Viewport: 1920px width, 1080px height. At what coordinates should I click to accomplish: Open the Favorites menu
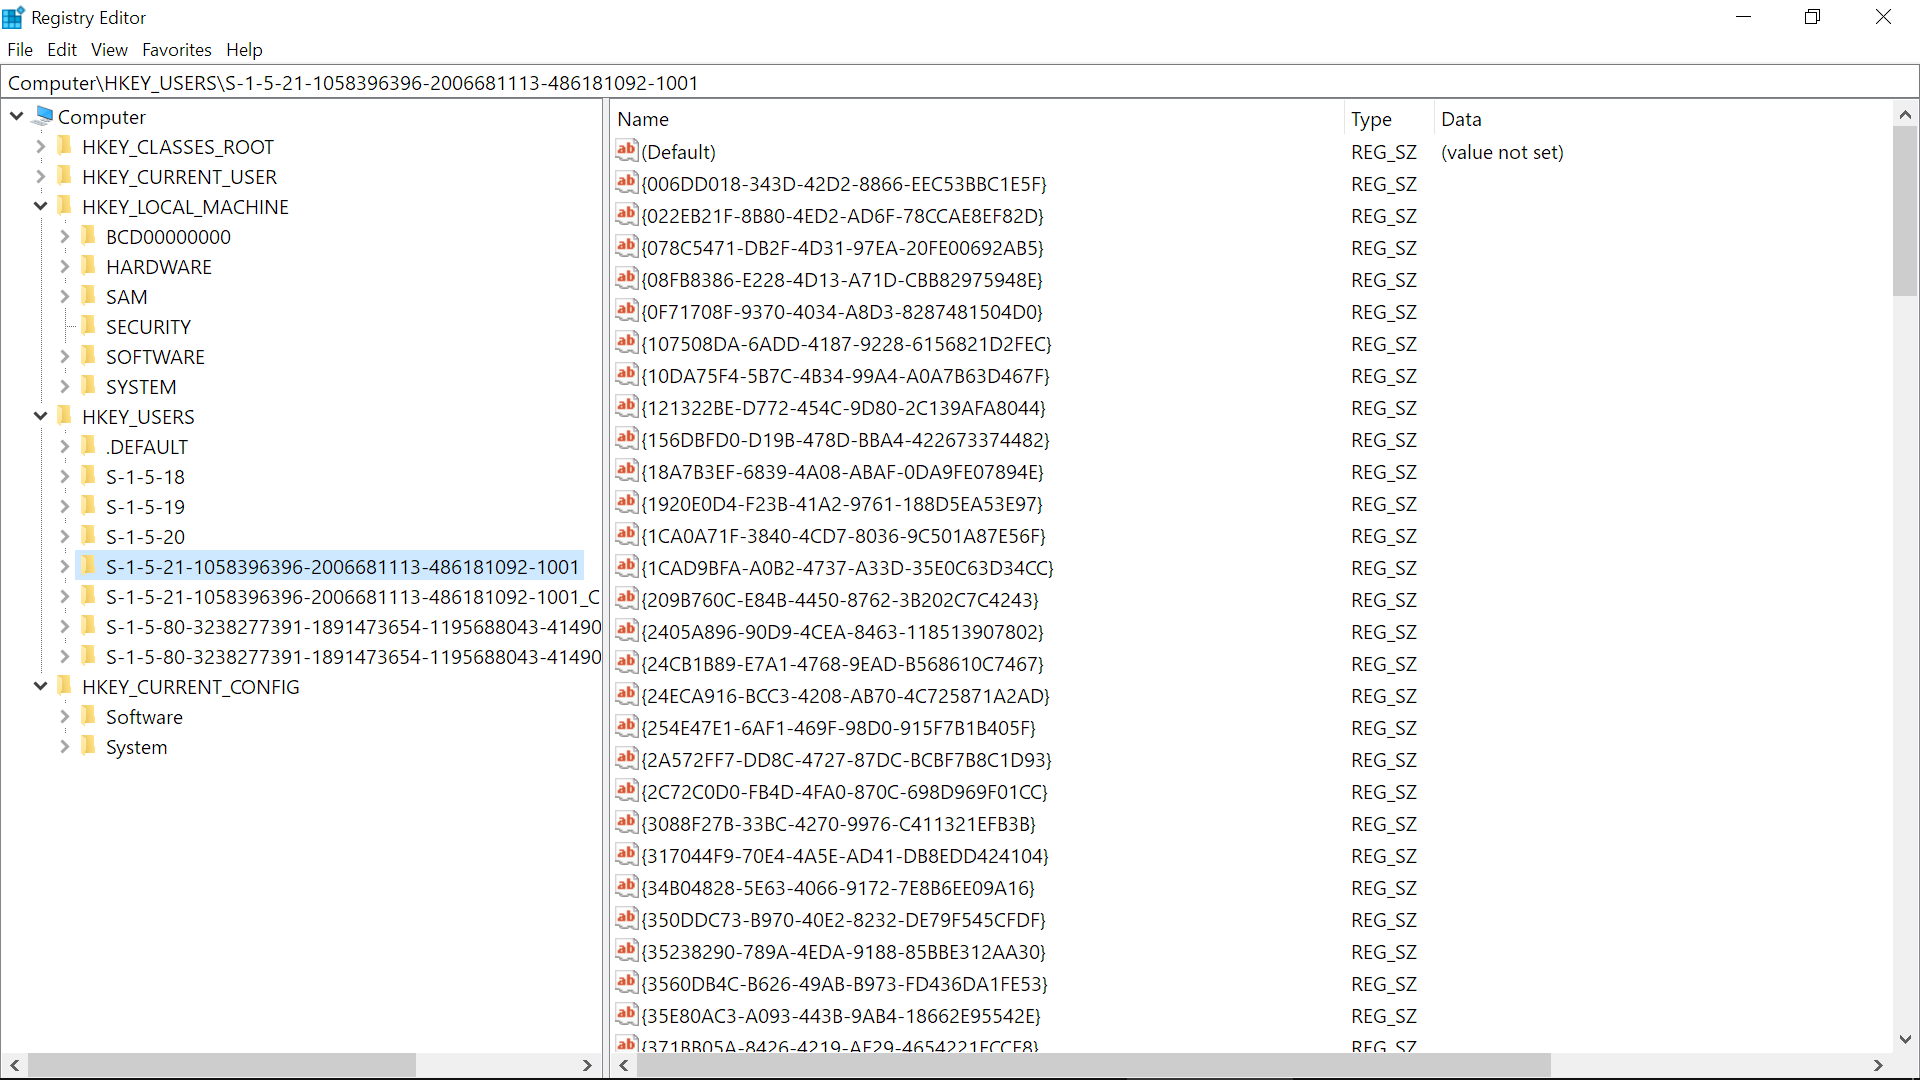click(x=176, y=50)
